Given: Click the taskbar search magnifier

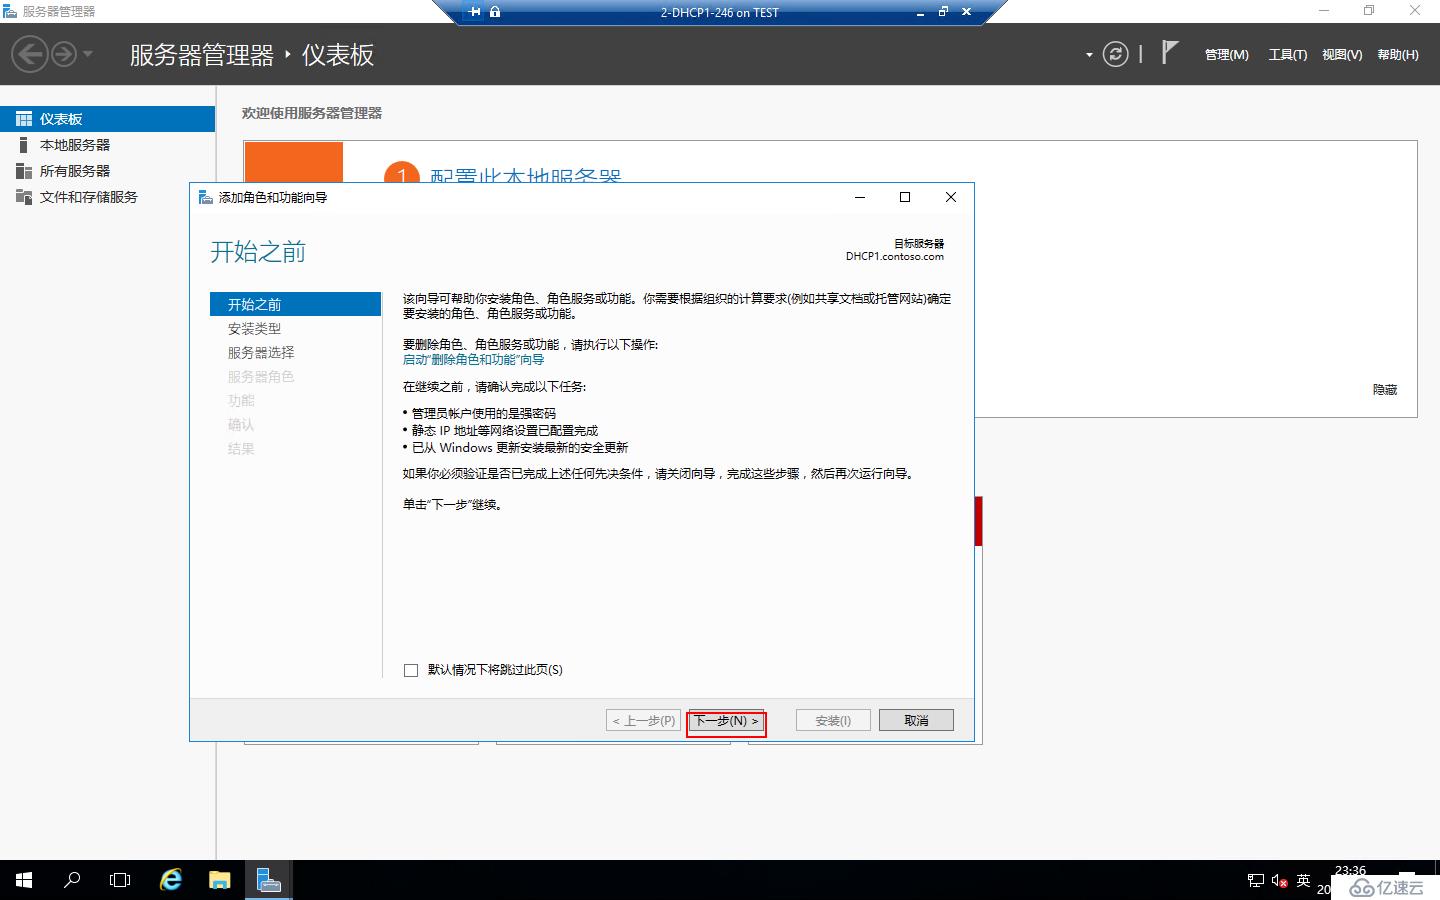Looking at the screenshot, I should coord(72,880).
